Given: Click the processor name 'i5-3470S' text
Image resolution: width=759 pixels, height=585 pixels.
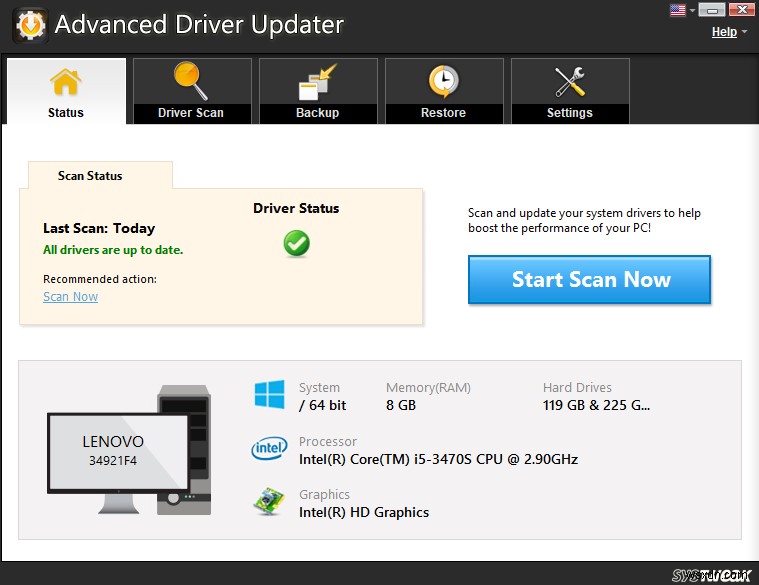Looking at the screenshot, I should pos(442,459).
